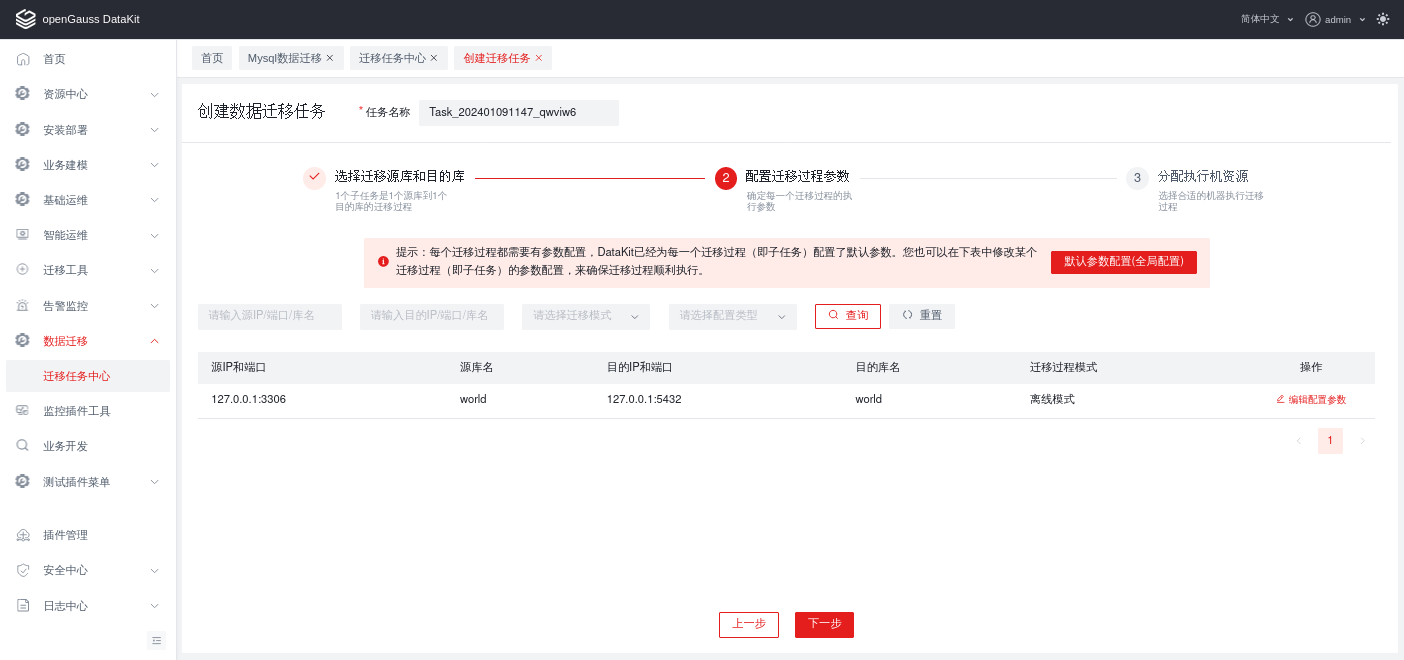Click the 业务开发 magnifier icon
The image size is (1404, 660).
coord(21,445)
